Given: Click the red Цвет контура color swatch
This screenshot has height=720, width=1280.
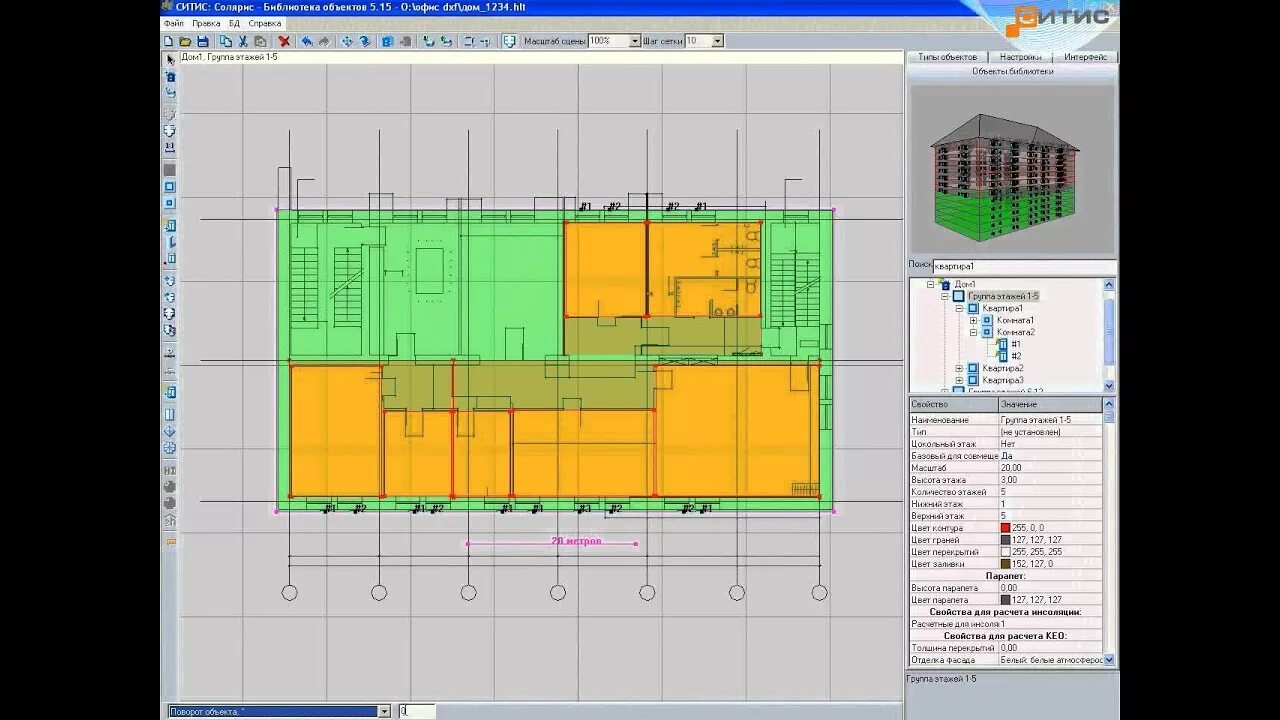Looking at the screenshot, I should pyautogui.click(x=1005, y=528).
